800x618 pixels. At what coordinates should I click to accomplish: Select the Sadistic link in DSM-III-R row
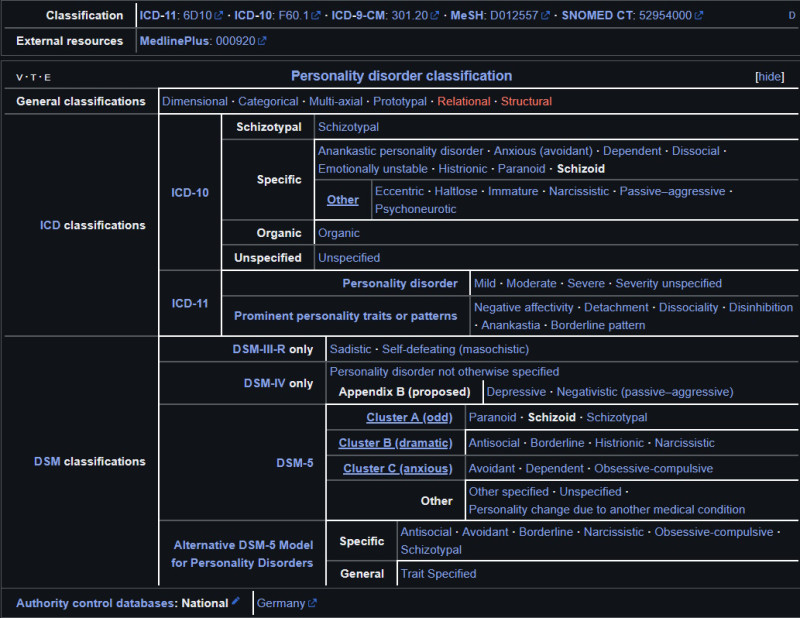click(x=352, y=349)
